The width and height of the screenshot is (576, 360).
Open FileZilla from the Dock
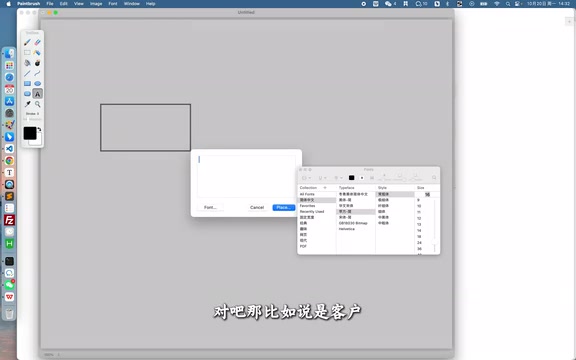10,220
